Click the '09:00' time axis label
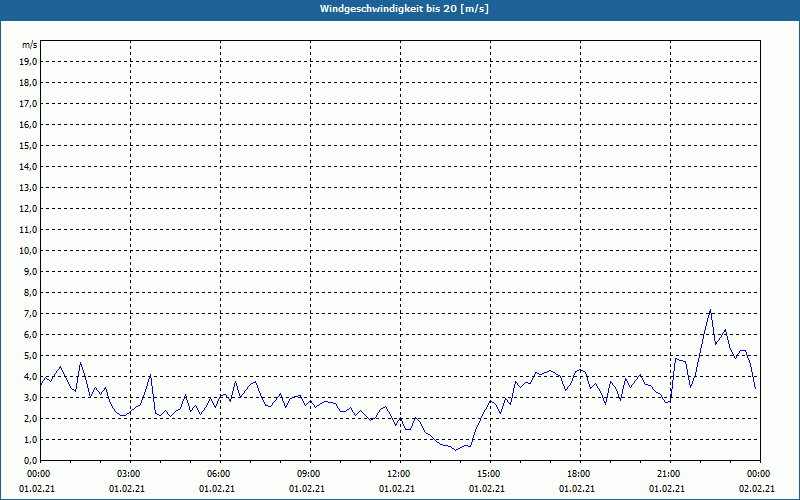This screenshot has width=800, height=500. click(x=310, y=474)
